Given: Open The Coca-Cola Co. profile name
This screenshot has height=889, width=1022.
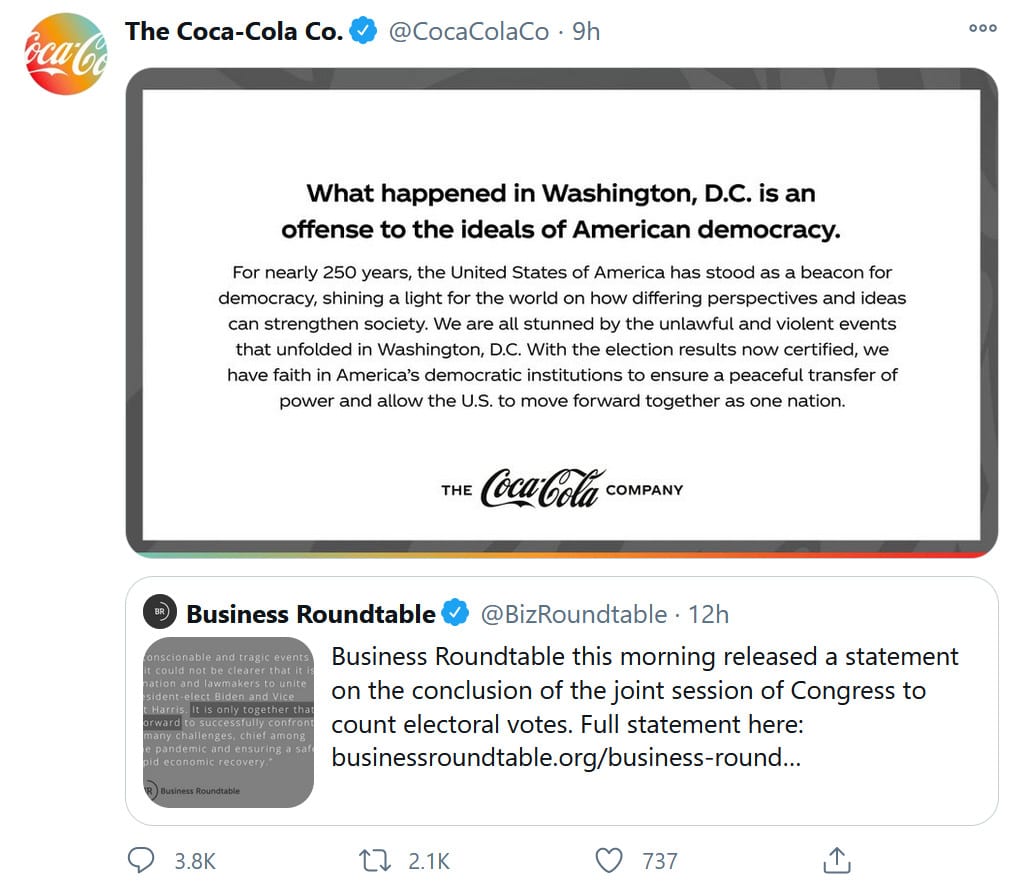Looking at the screenshot, I should [x=234, y=32].
